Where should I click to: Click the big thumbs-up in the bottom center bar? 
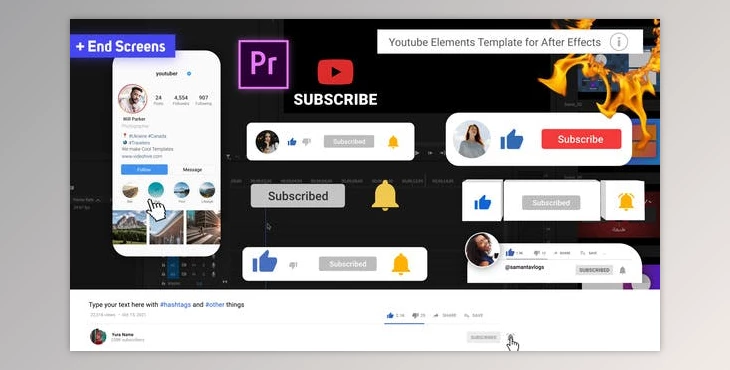pyautogui.click(x=264, y=262)
